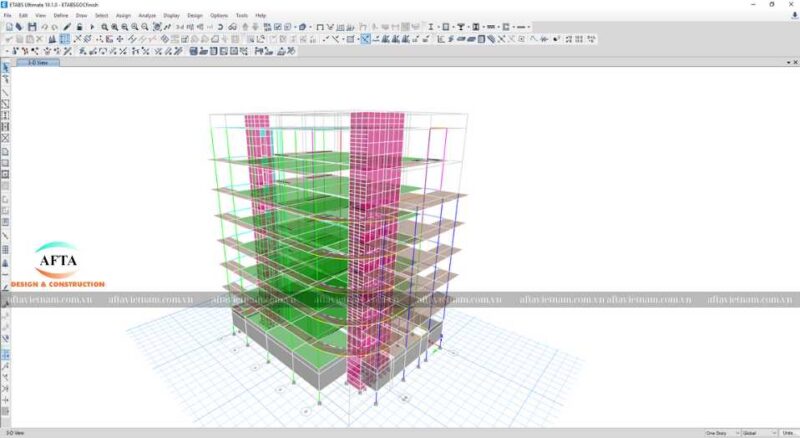This screenshot has width=800, height=438.
Task: Click the Redo arrow icon
Action: click(54, 27)
